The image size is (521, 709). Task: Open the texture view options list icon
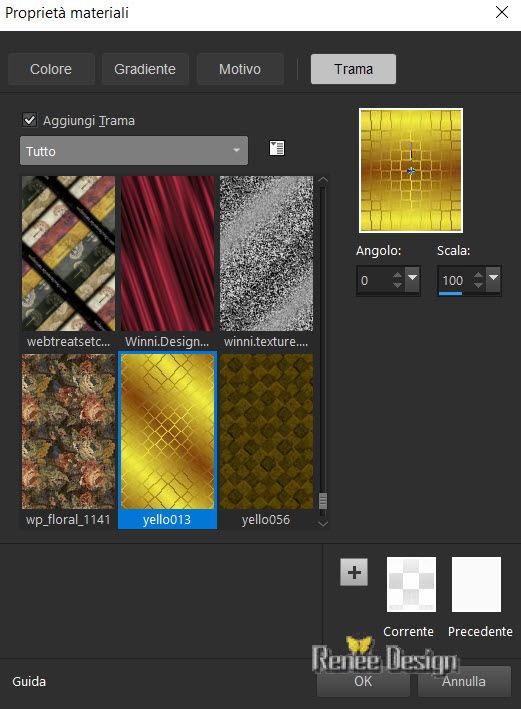(x=277, y=148)
